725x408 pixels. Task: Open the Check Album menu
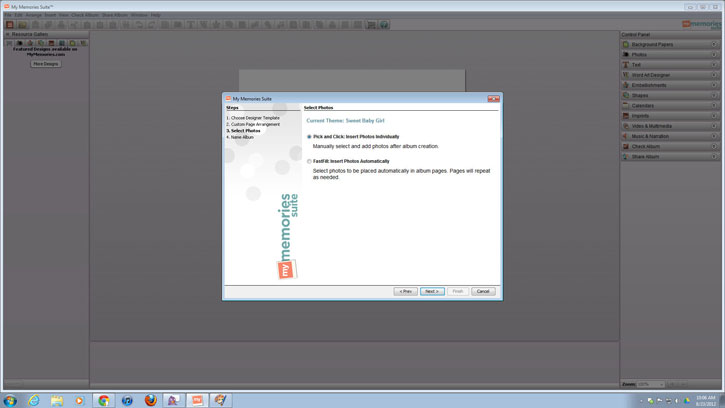(x=85, y=15)
